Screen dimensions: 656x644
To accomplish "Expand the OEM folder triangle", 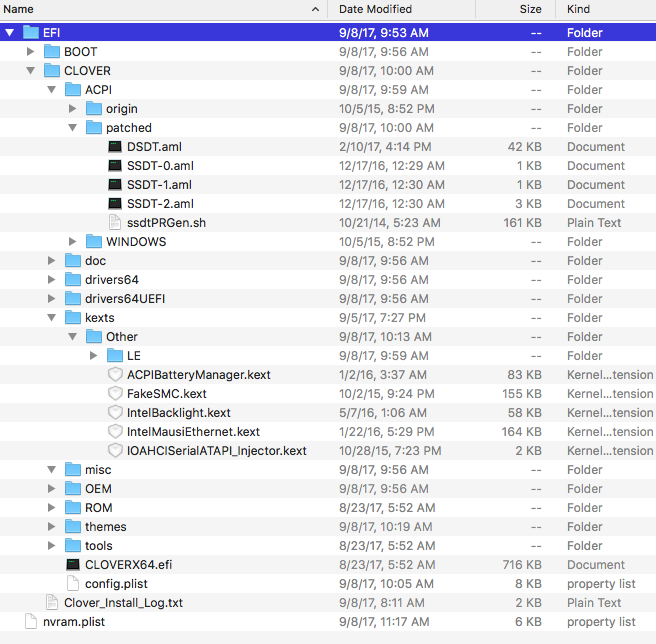I will (x=51, y=488).
